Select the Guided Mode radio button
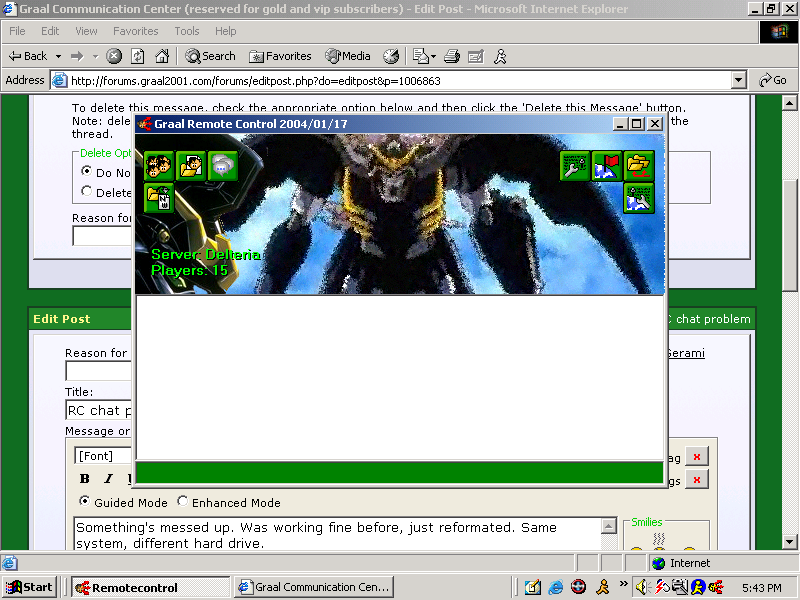 (x=84, y=501)
